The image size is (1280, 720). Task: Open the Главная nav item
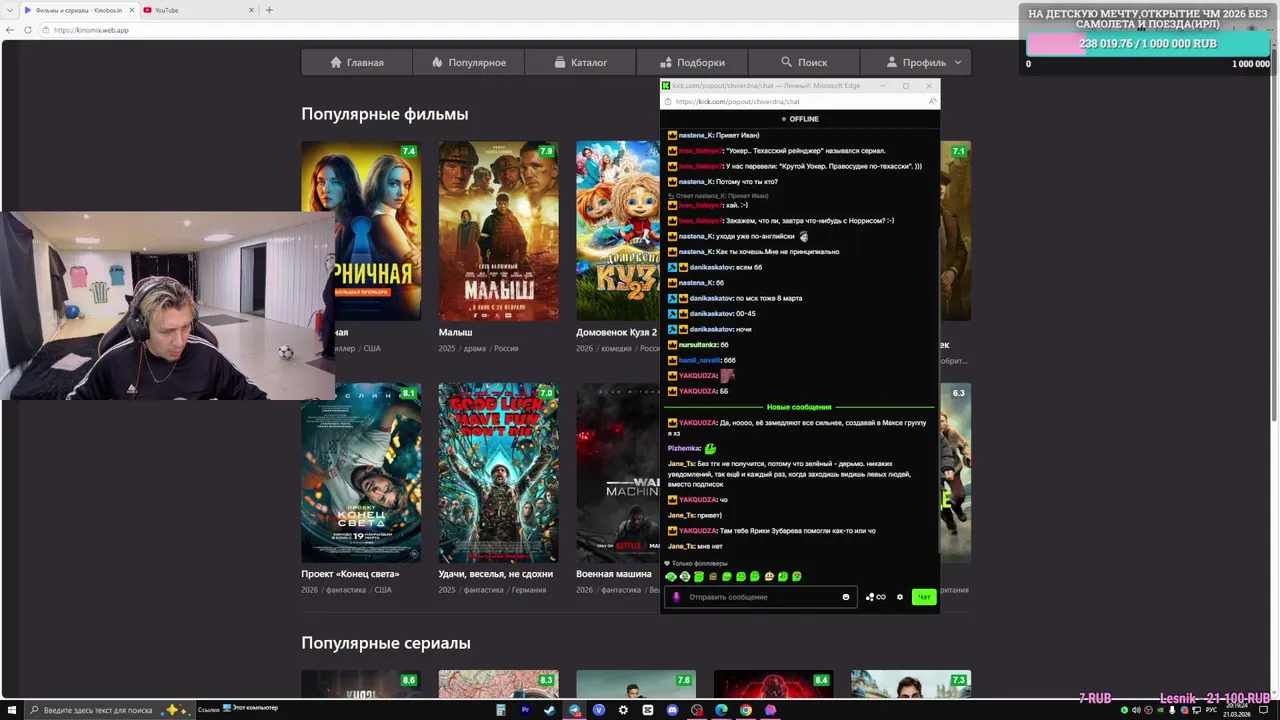(357, 62)
